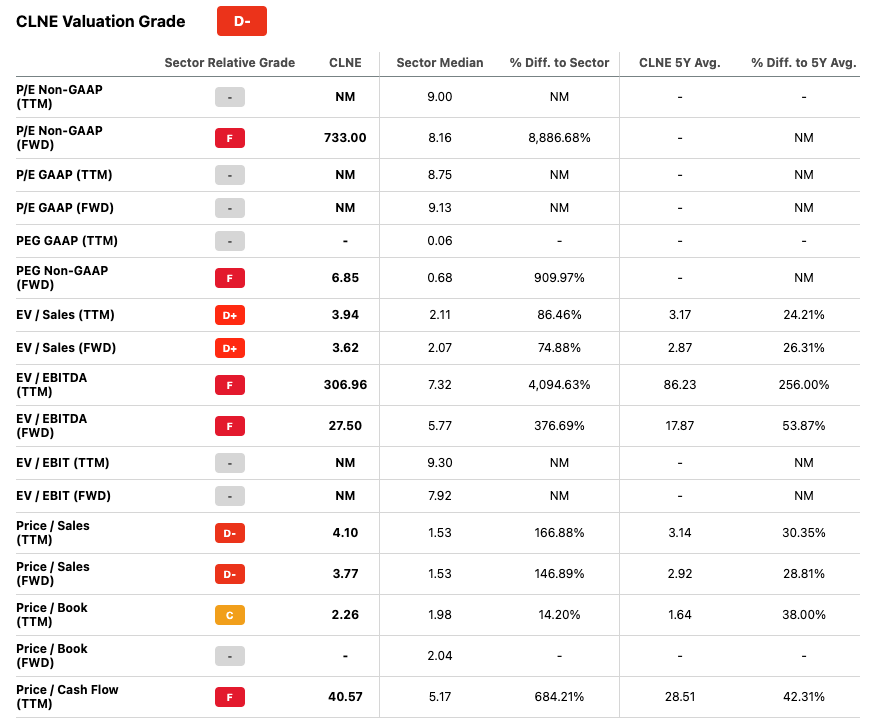Select the C grade badge for Price / Book (TTM)

coord(229,615)
